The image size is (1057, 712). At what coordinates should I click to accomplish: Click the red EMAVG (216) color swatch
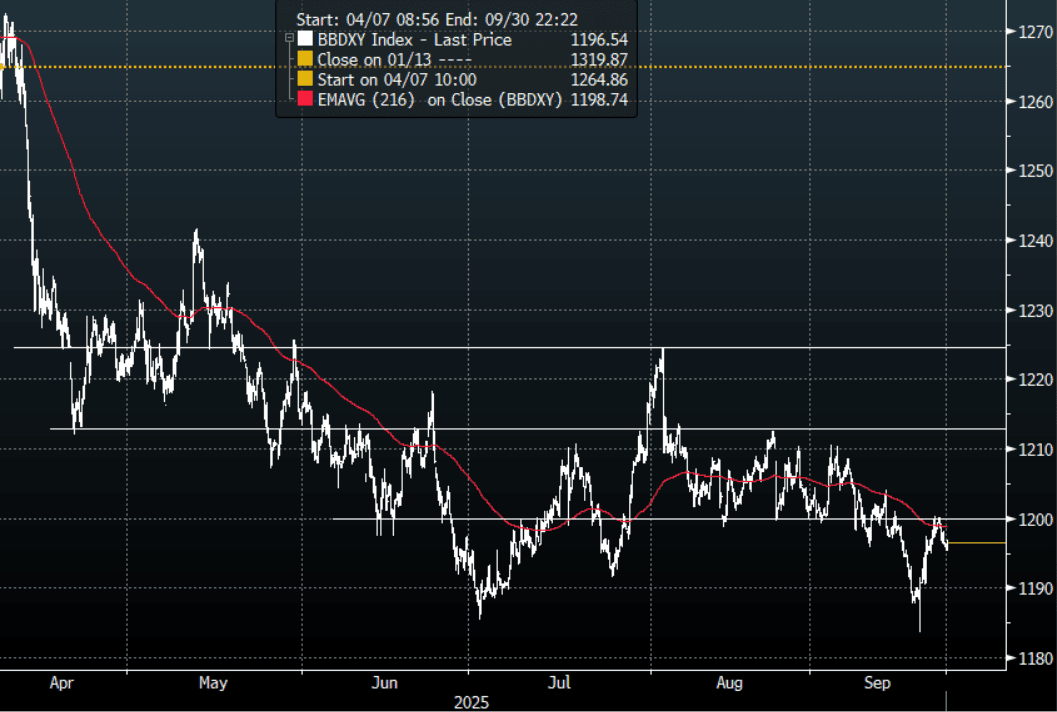coord(304,100)
